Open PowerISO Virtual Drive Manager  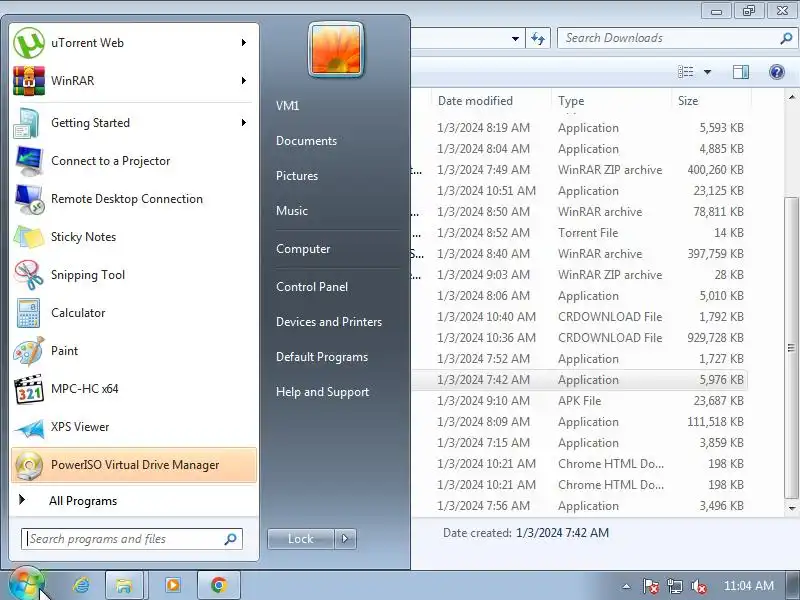134,465
